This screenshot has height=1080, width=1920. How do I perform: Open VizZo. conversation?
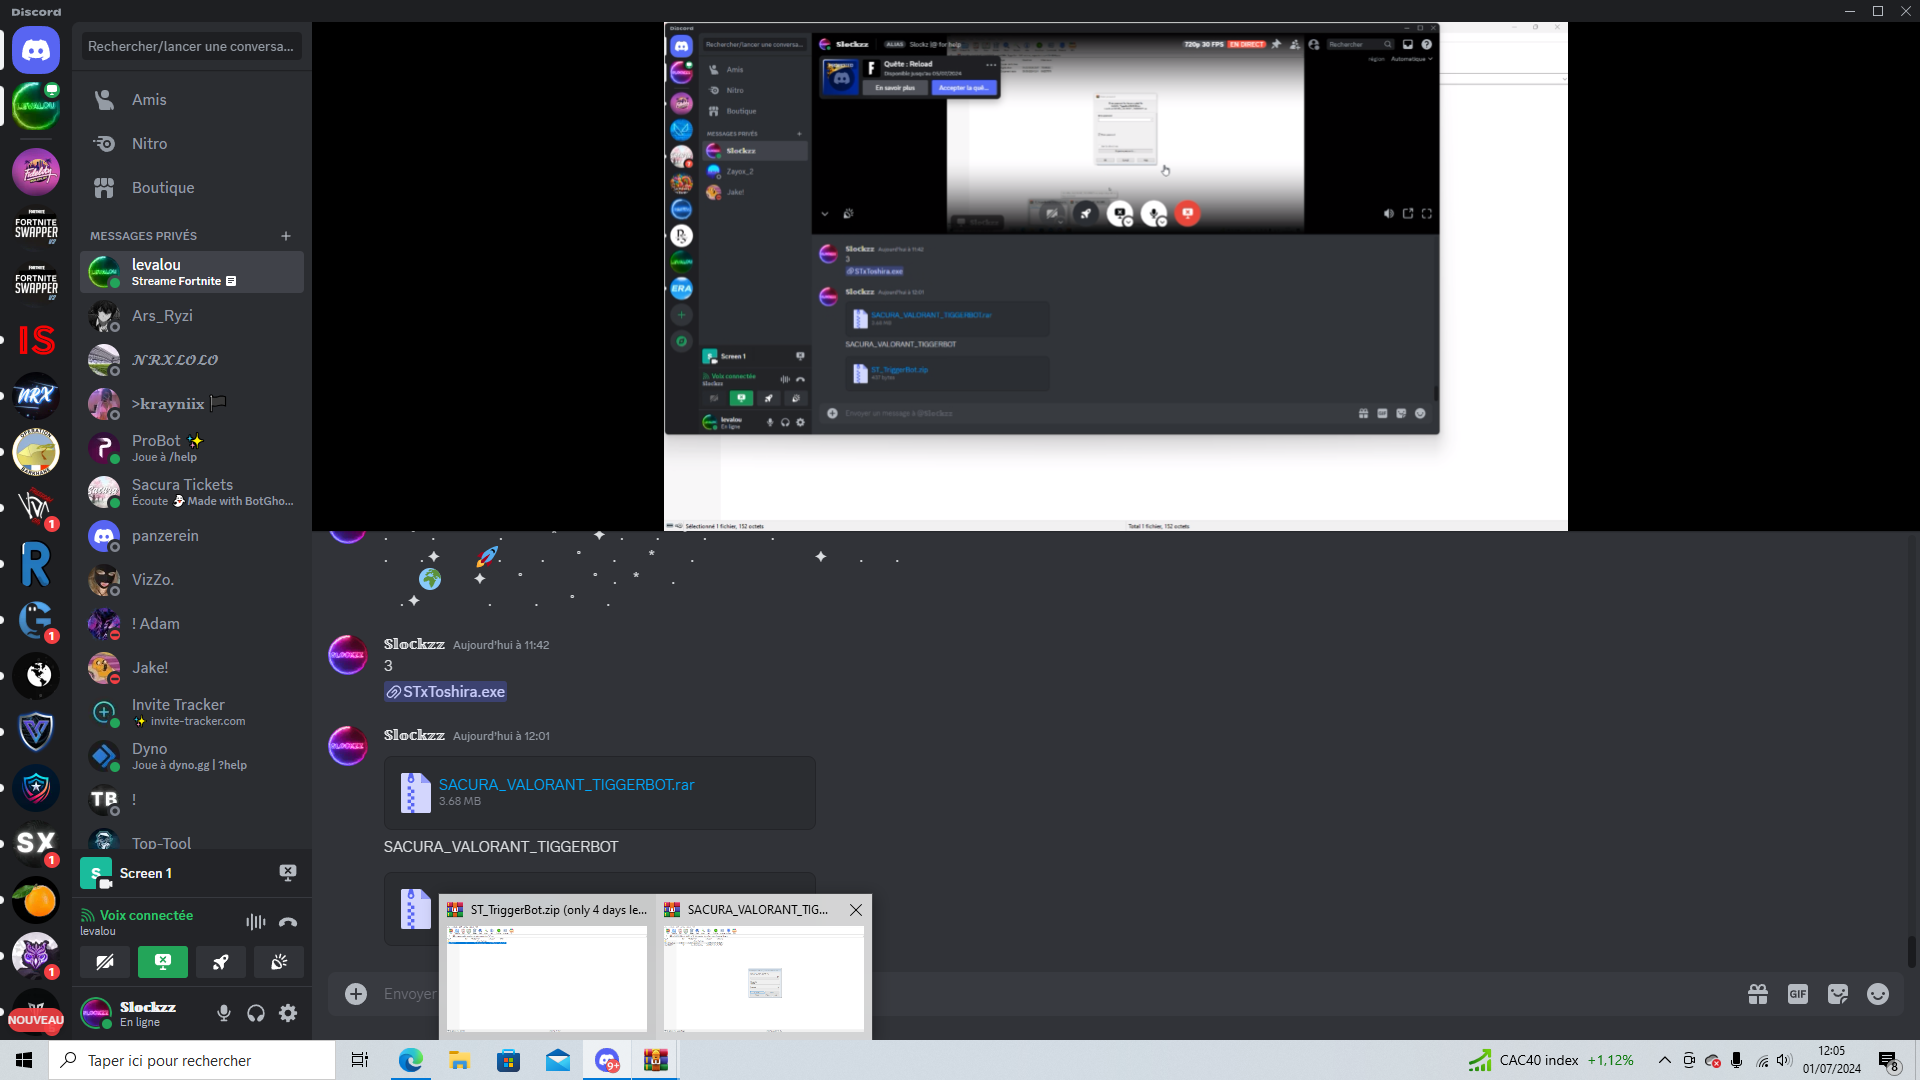point(192,580)
